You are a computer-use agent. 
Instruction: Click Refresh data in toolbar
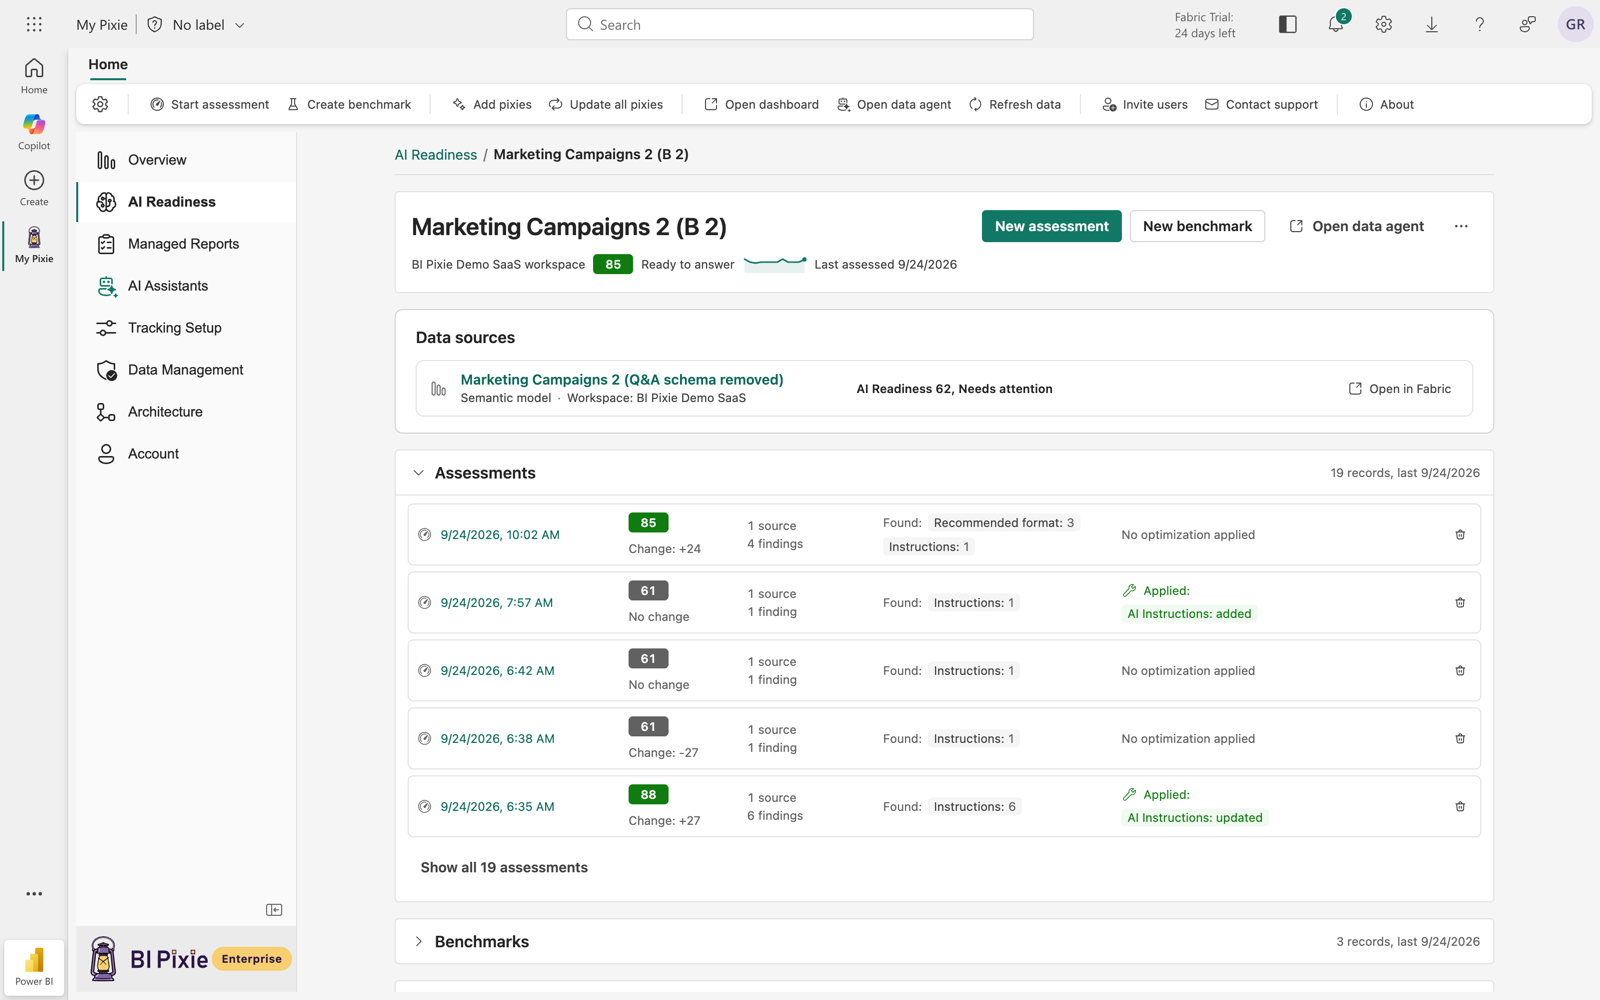[1014, 104]
